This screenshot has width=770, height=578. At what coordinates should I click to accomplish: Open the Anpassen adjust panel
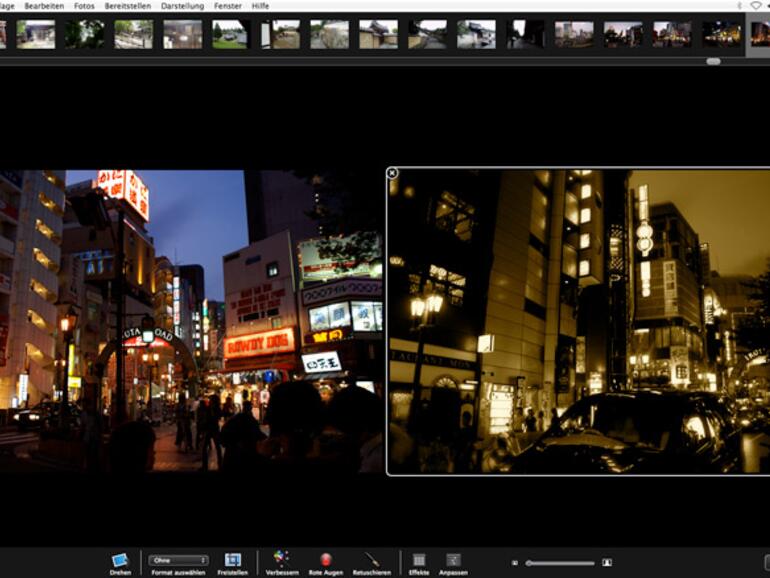pos(453,560)
